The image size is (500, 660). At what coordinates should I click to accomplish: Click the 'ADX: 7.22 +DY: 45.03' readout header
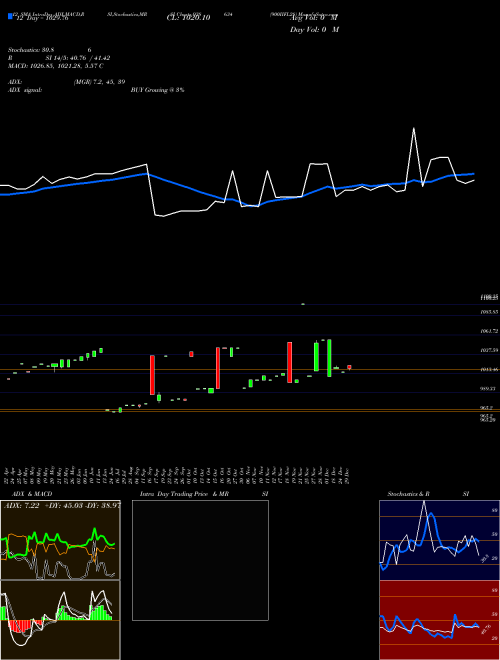tap(61, 505)
